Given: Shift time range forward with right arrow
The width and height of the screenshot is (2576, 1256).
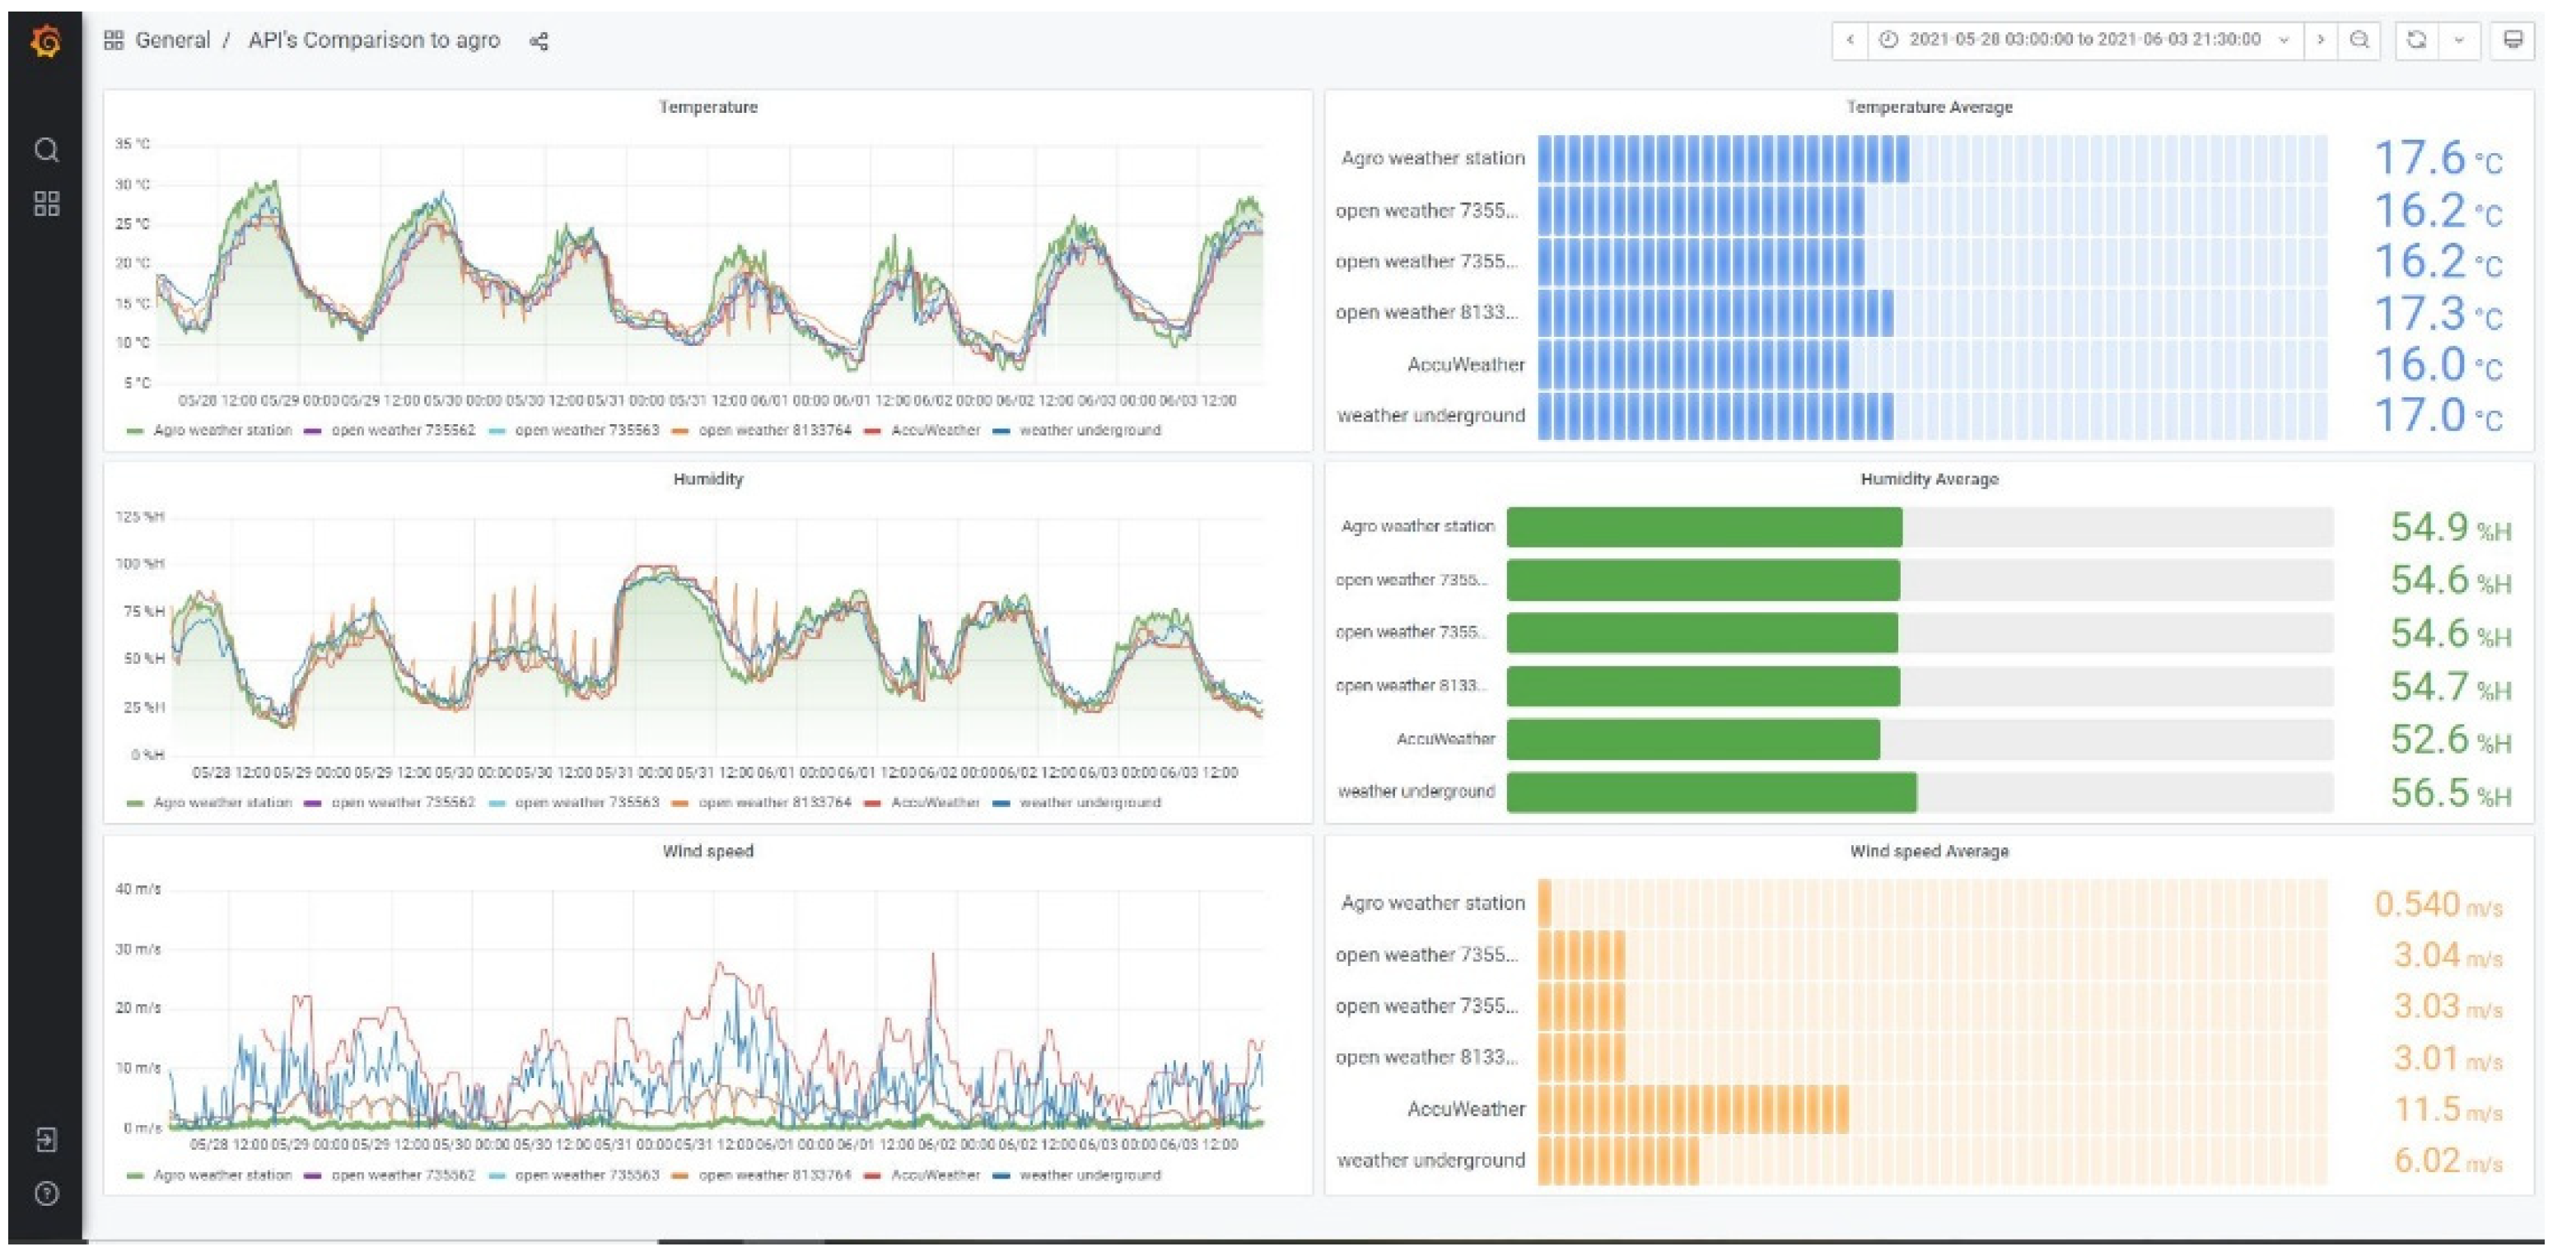Looking at the screenshot, I should 2321,40.
